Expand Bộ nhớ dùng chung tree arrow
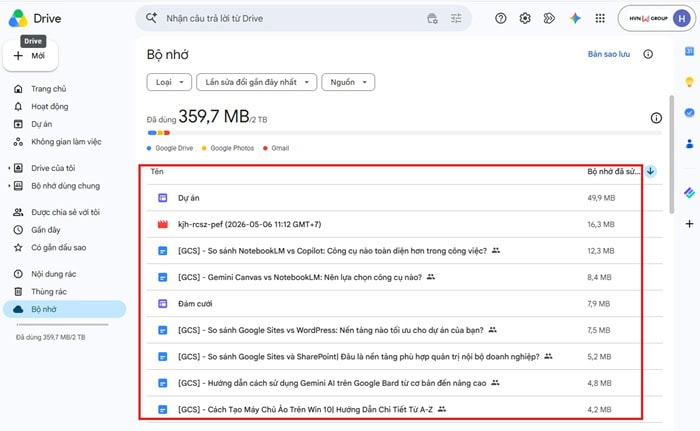 tap(8, 186)
